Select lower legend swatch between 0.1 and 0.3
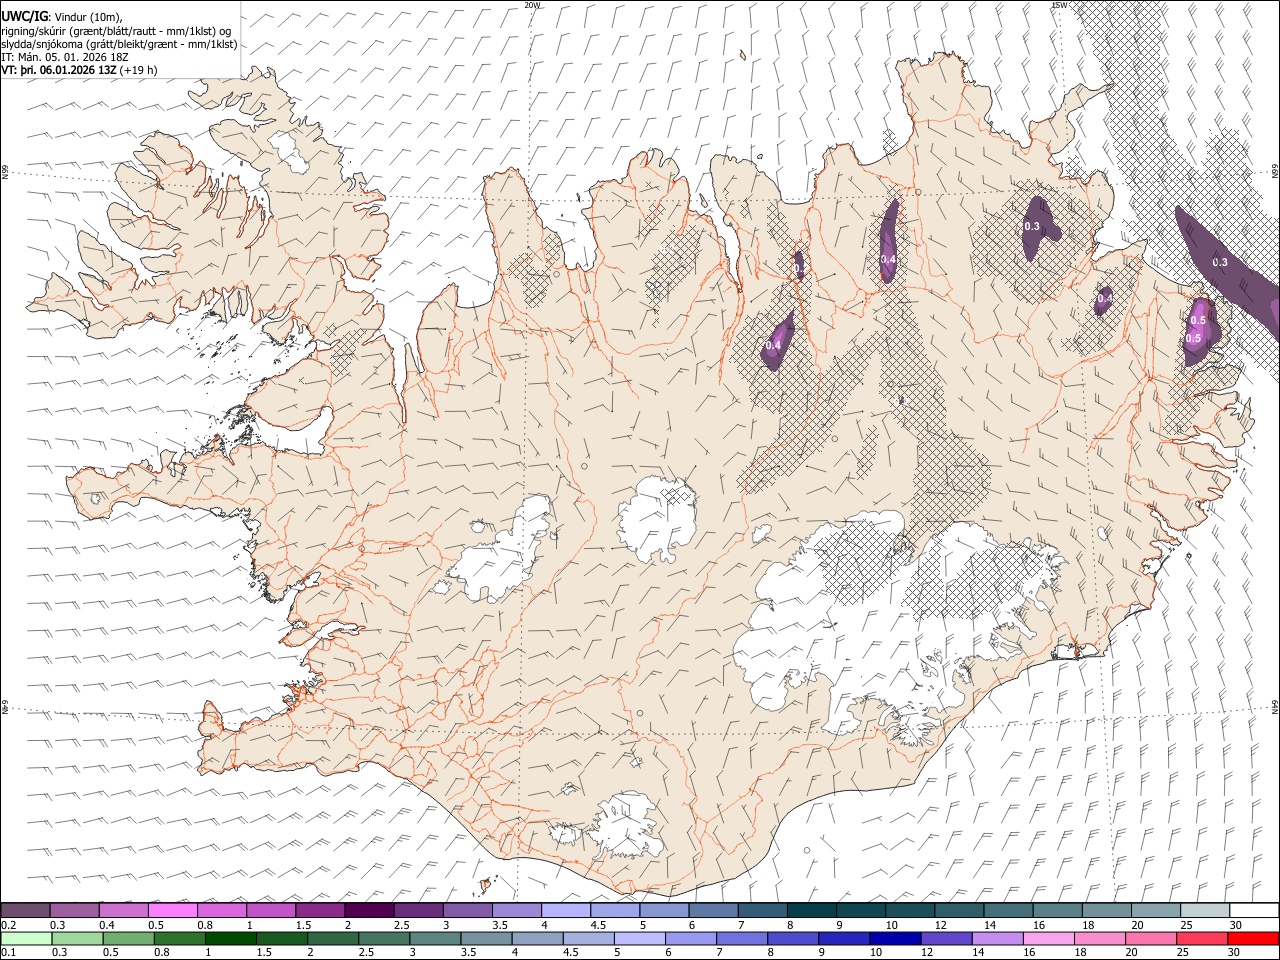 (x=26, y=938)
